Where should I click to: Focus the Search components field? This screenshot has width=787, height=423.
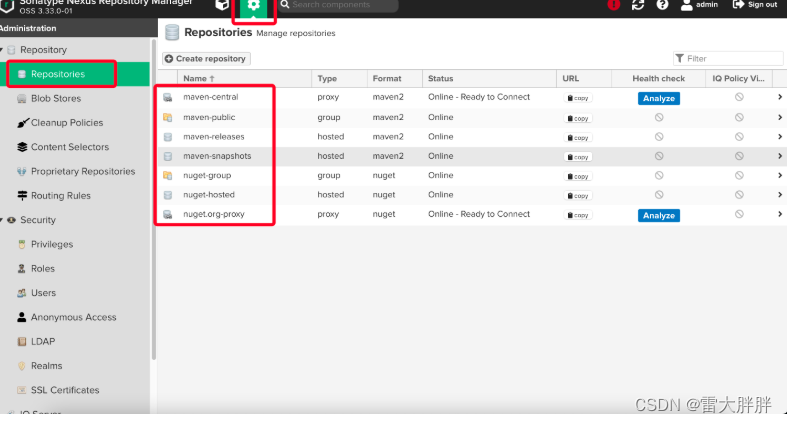[x=337, y=5]
